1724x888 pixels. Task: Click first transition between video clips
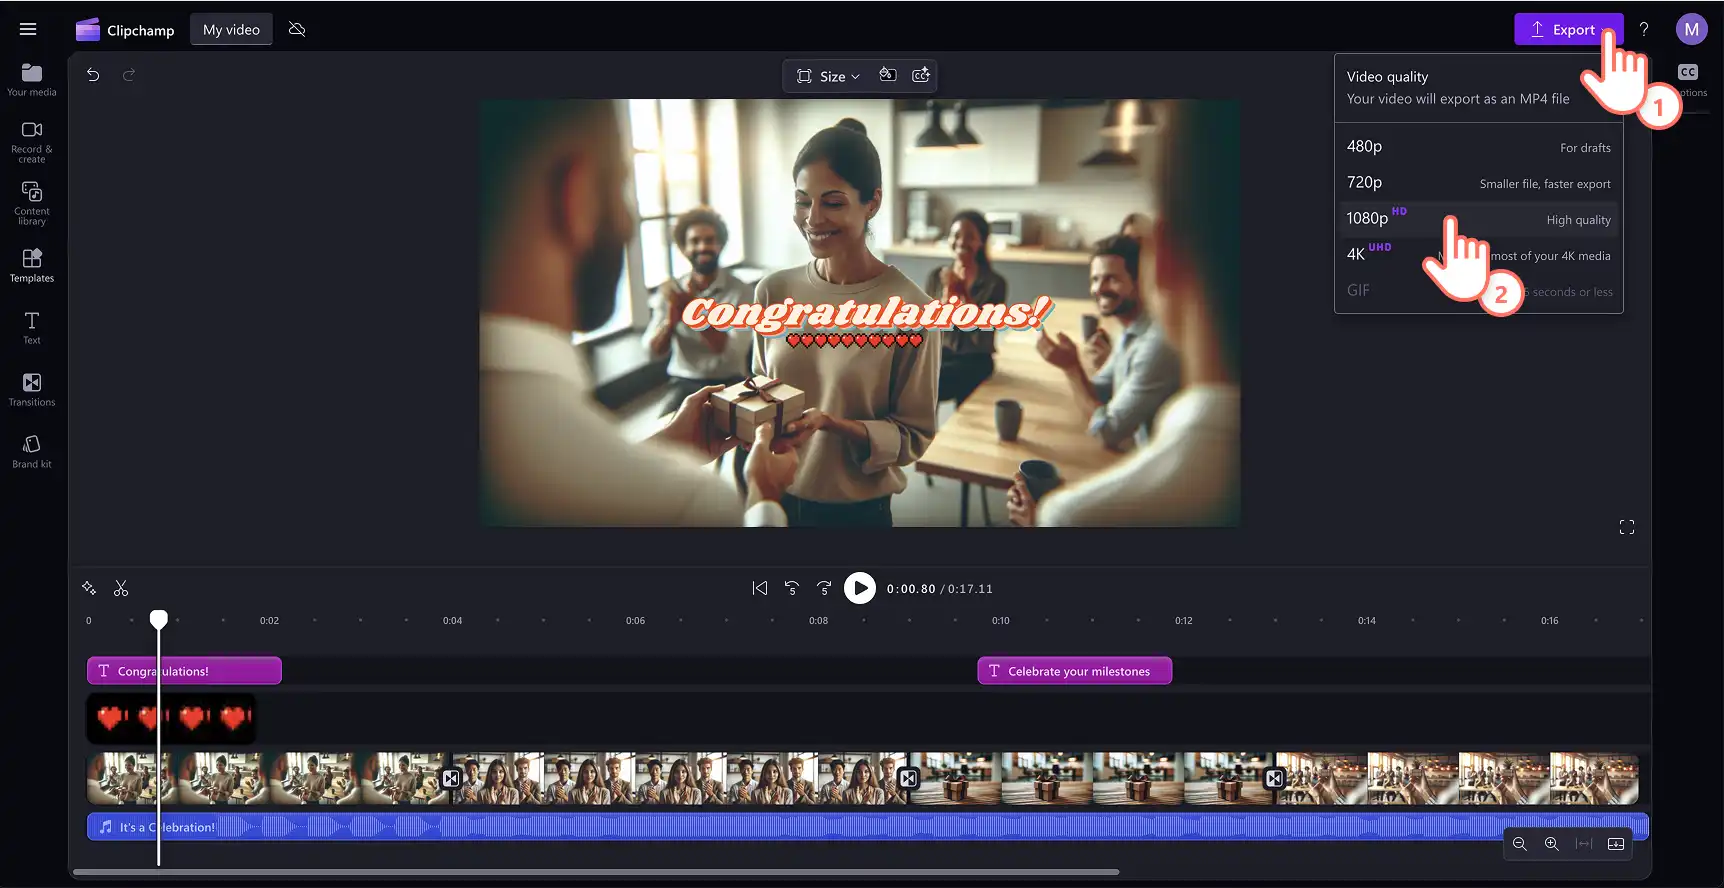coord(451,778)
